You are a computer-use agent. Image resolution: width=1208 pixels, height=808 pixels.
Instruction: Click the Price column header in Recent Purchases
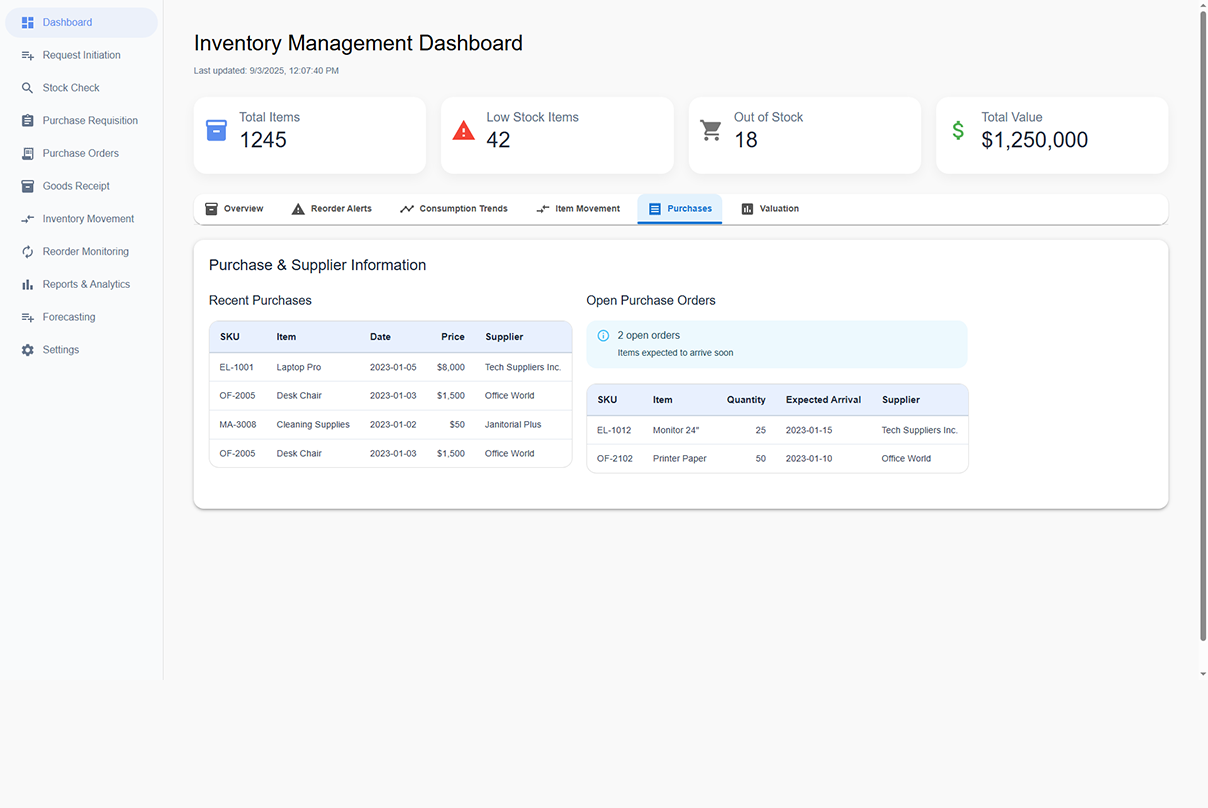point(453,337)
